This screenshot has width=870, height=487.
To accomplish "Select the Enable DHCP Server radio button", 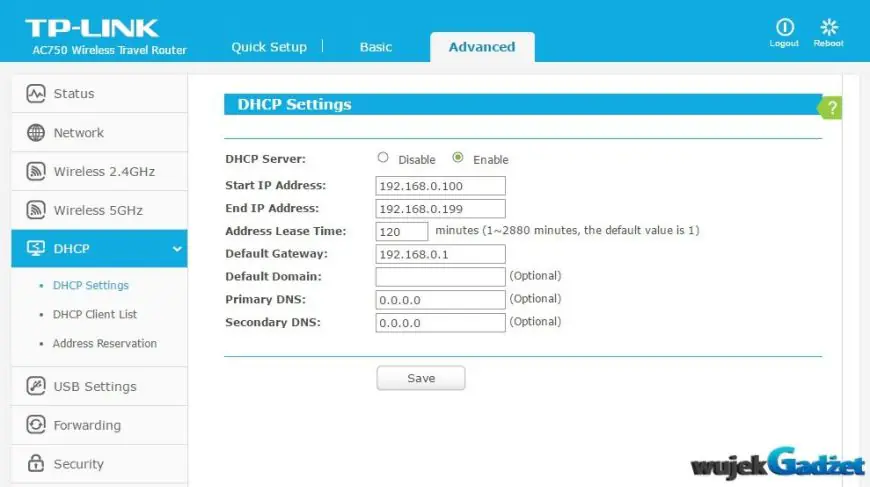I will [458, 158].
